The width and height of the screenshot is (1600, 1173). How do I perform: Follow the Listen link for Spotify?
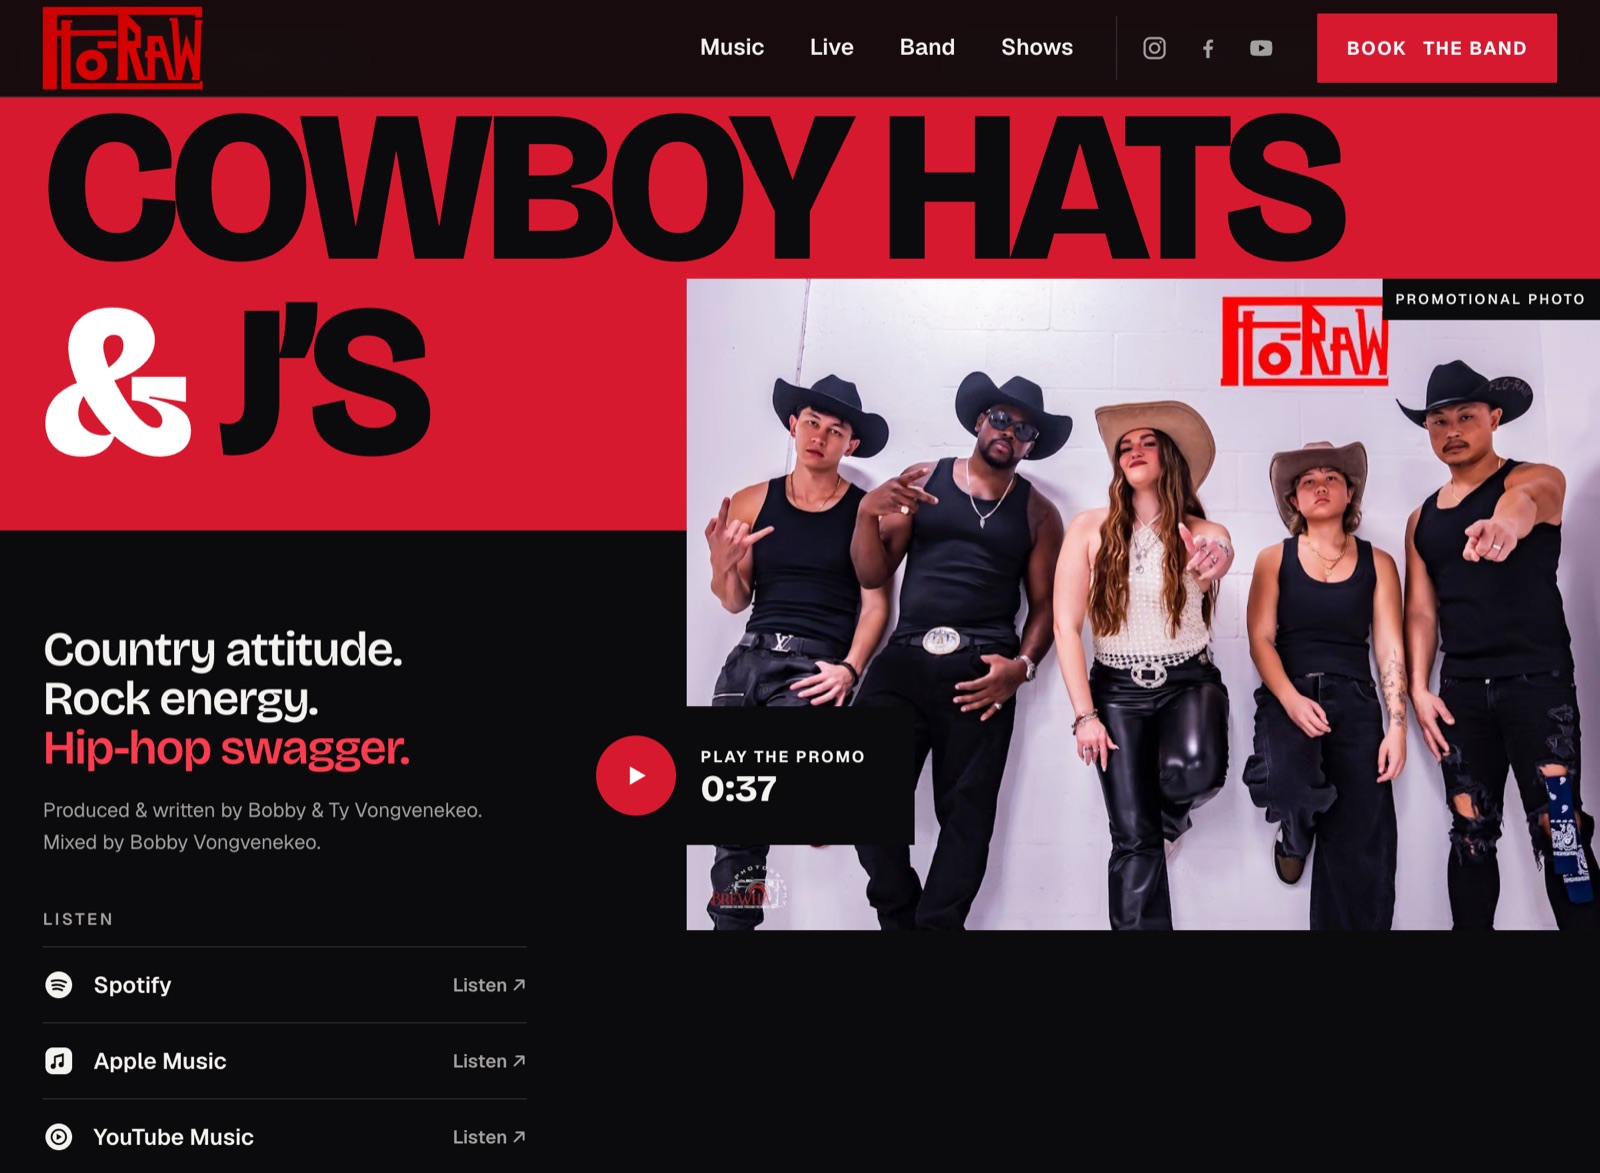click(x=489, y=985)
